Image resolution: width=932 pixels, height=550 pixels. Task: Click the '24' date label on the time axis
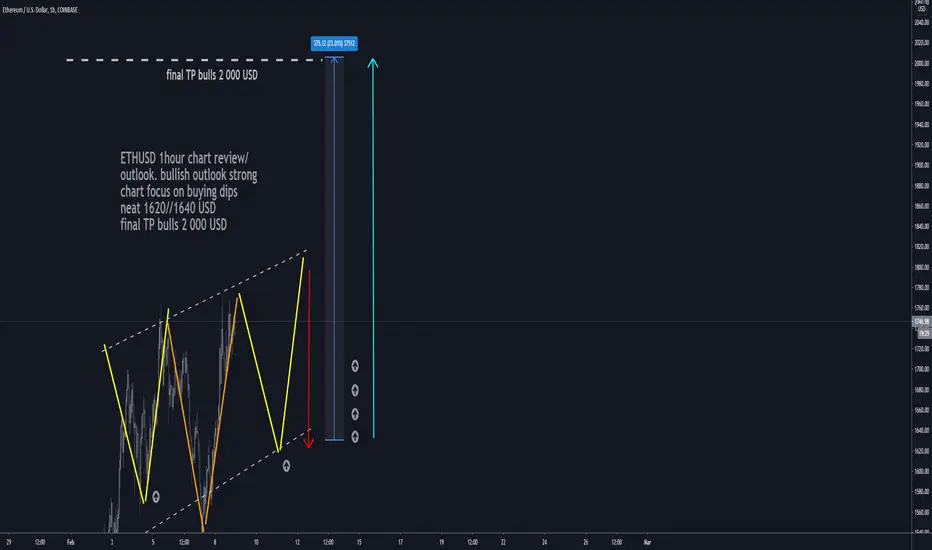point(544,542)
